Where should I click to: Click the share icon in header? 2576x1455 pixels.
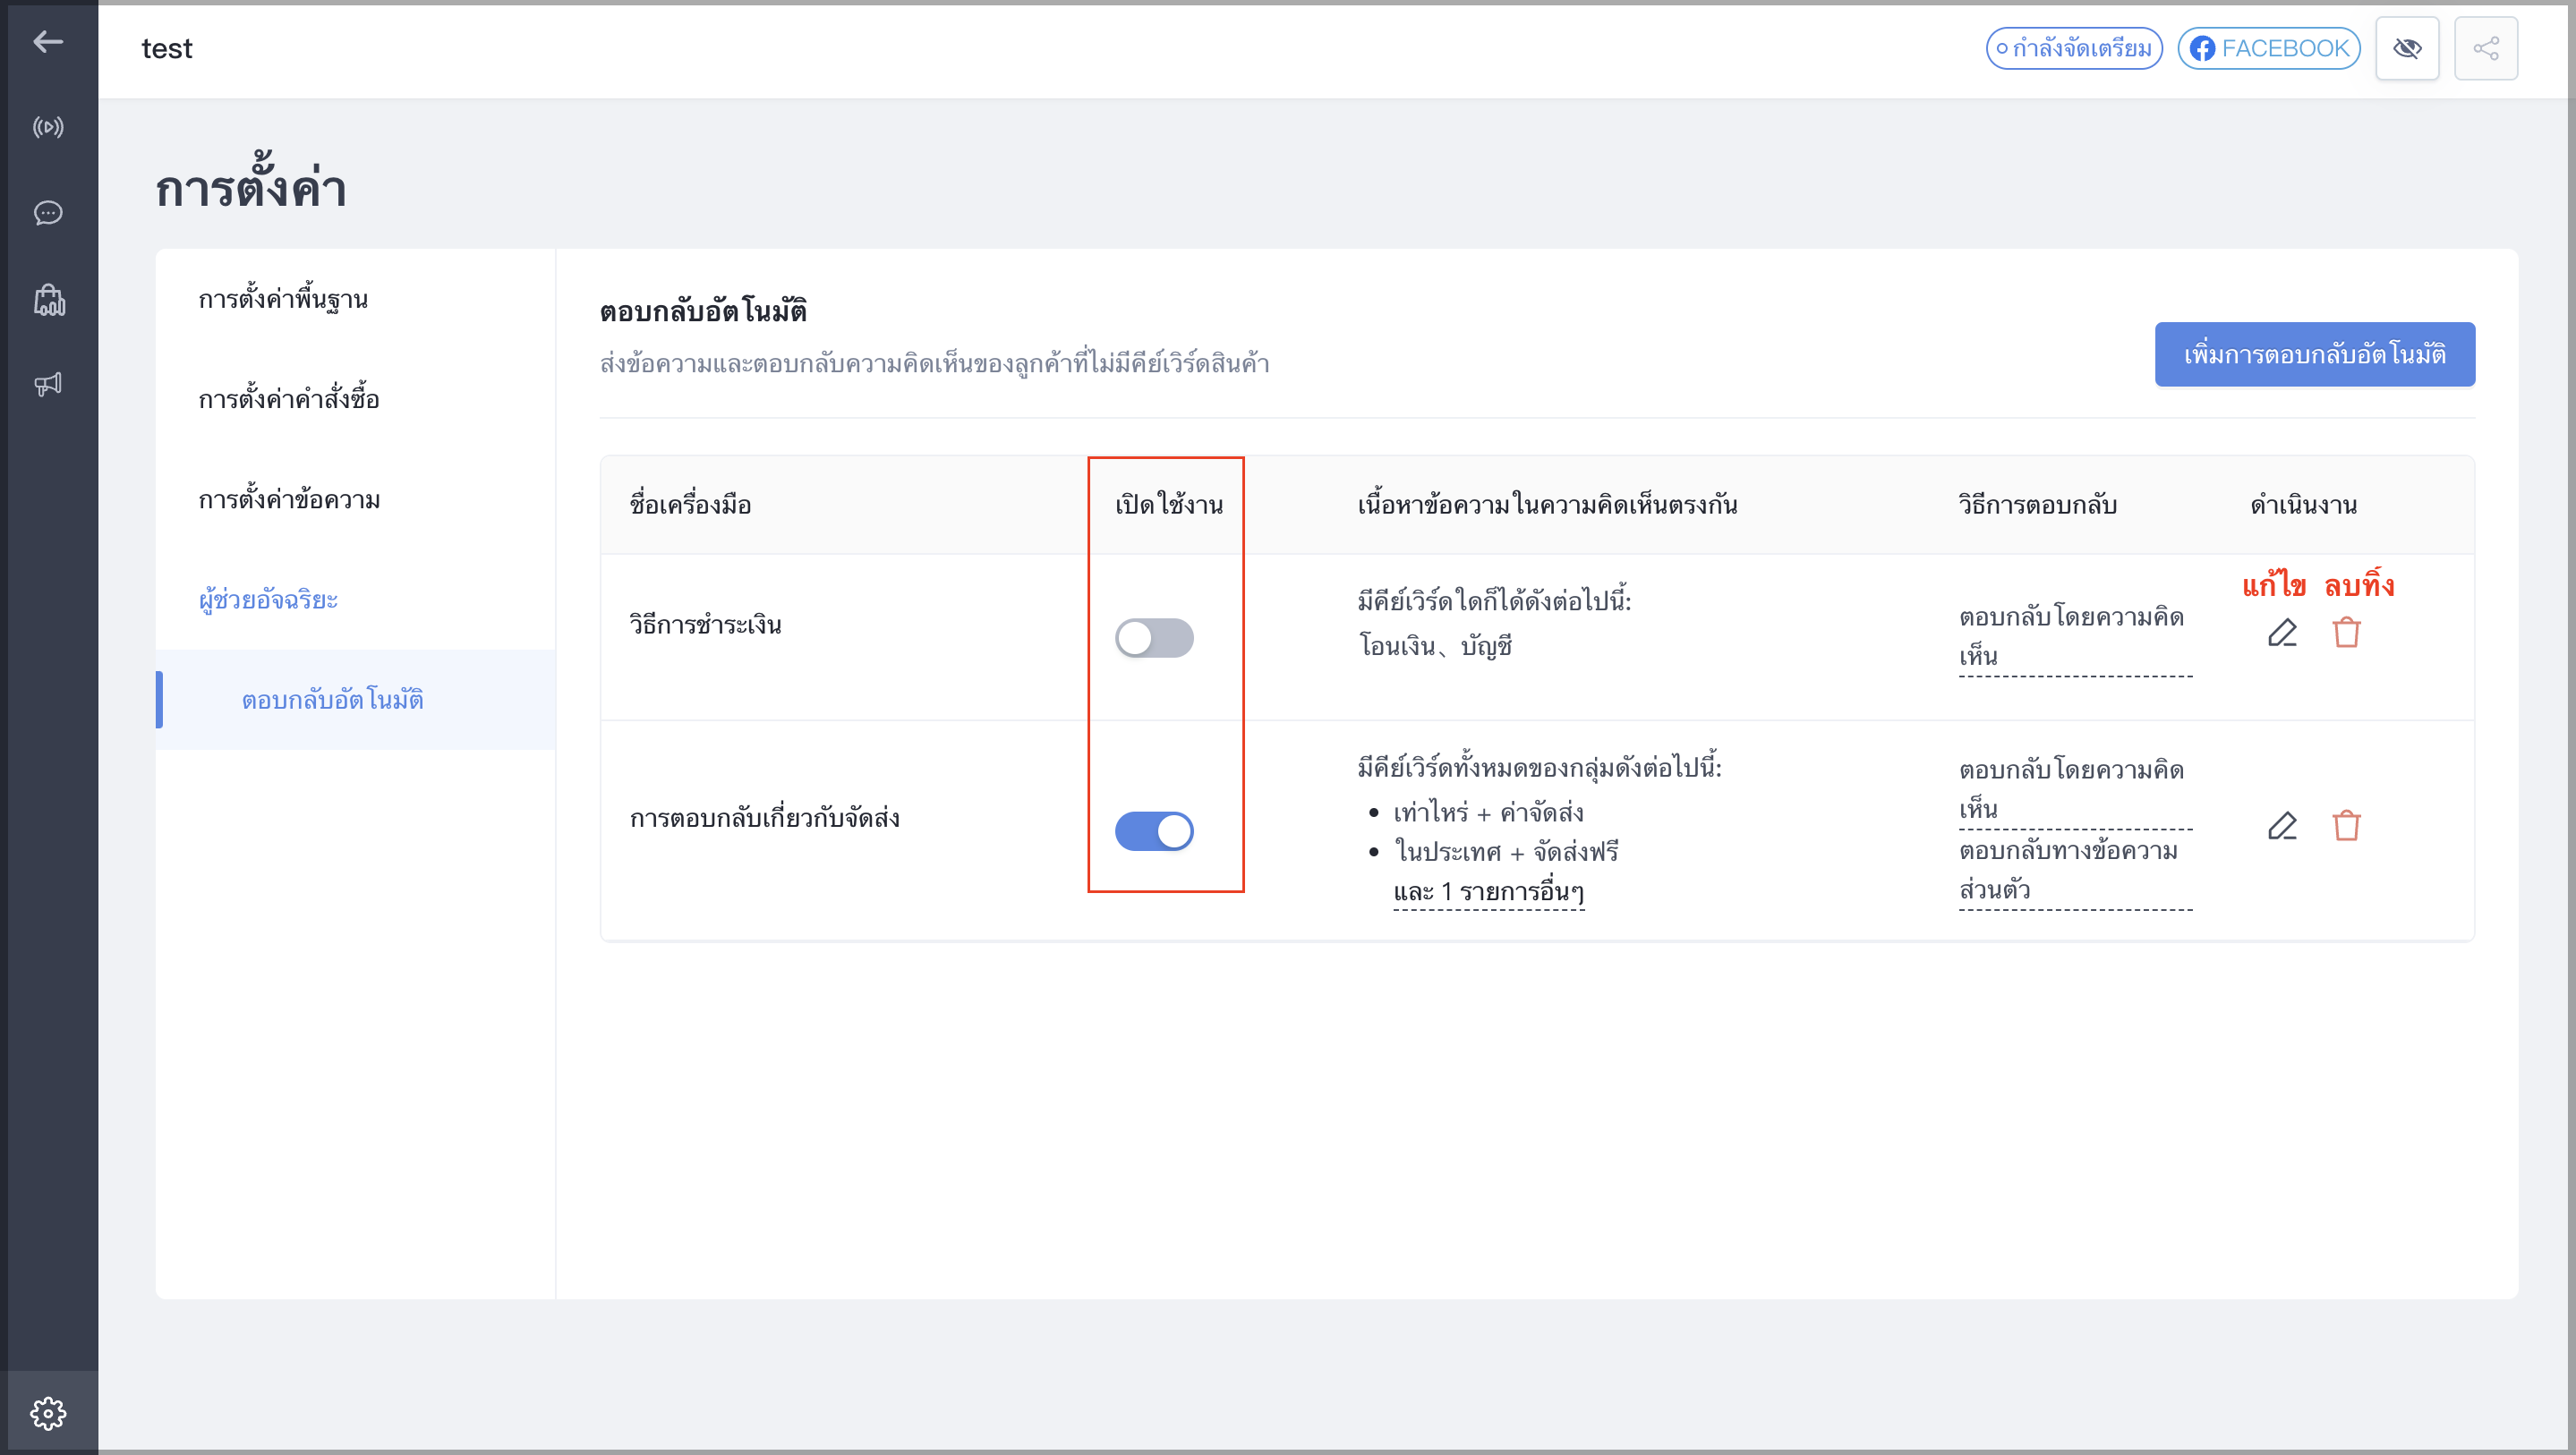pyautogui.click(x=2486, y=48)
